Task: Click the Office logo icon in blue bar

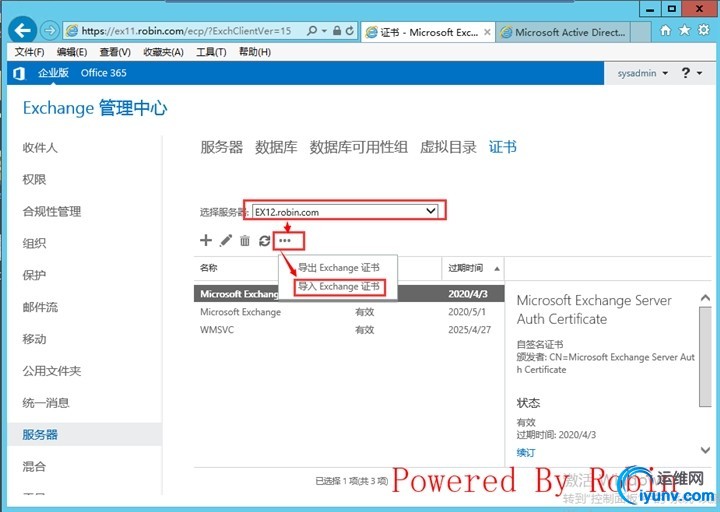Action: tap(19, 73)
